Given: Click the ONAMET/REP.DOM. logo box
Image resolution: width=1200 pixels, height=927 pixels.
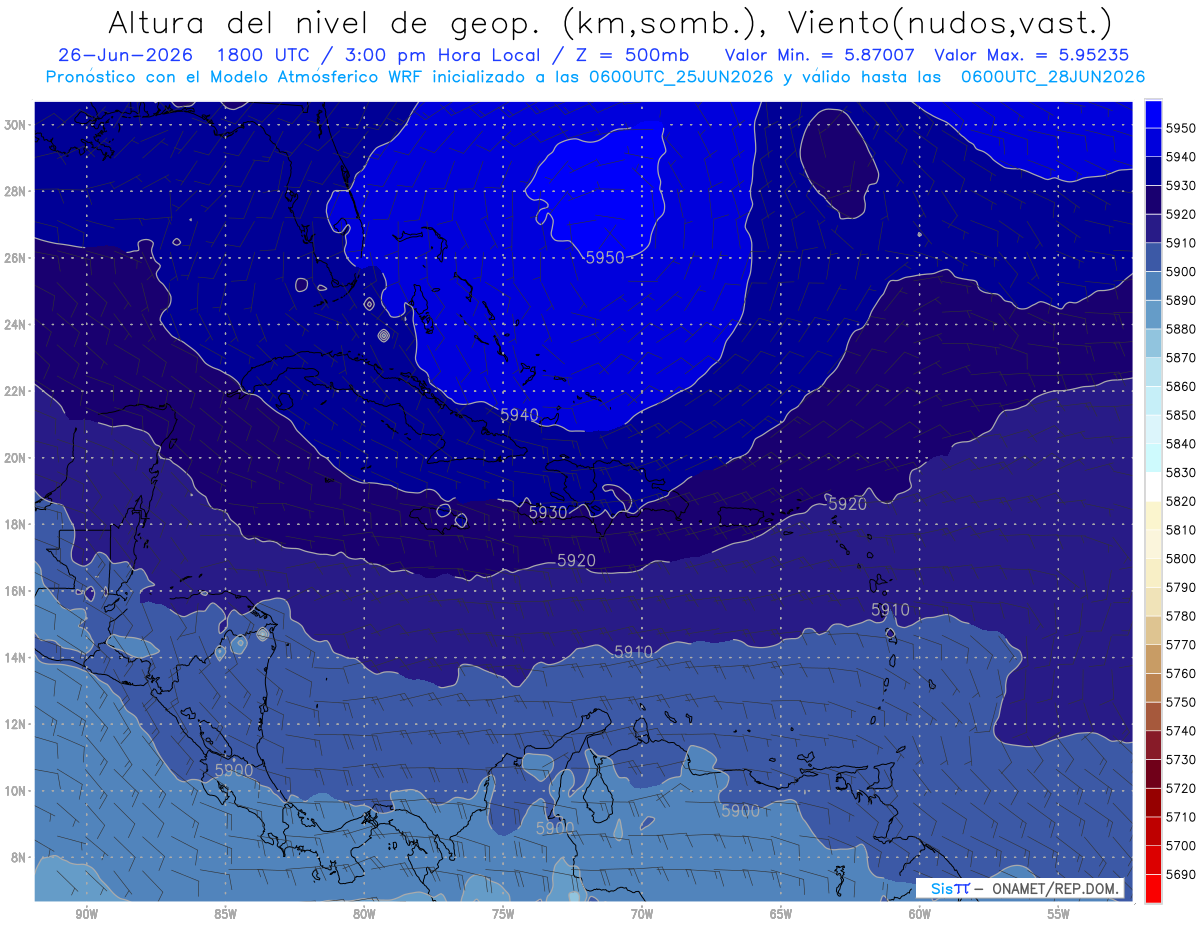Looking at the screenshot, I should coord(1021,888).
